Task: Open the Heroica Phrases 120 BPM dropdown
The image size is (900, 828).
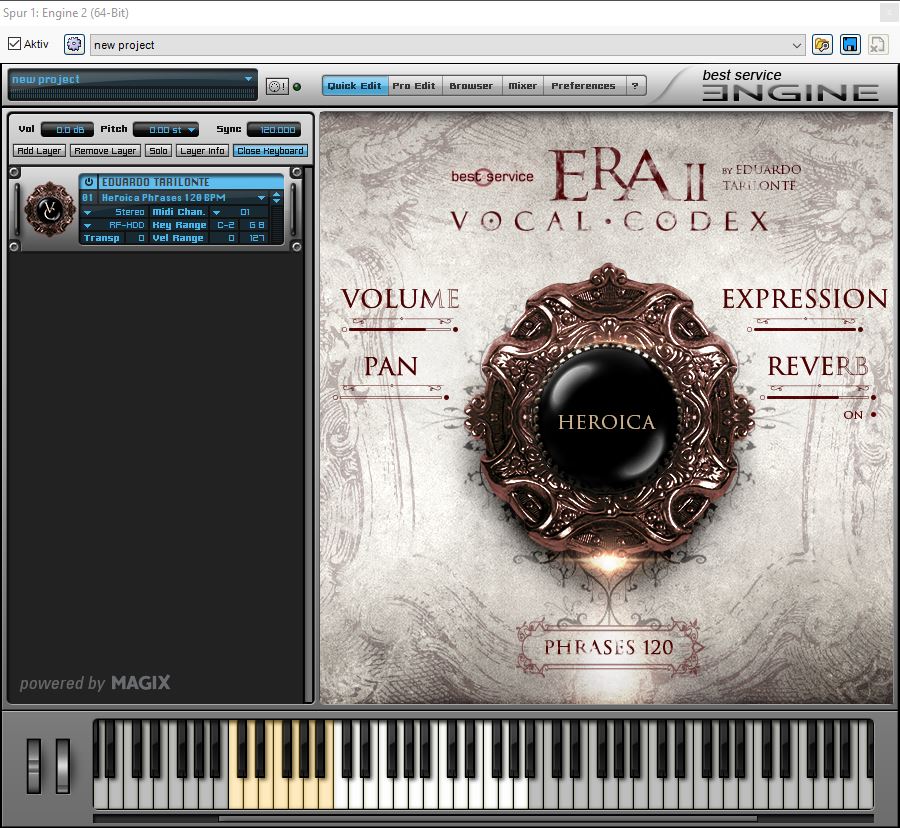Action: click(x=261, y=197)
